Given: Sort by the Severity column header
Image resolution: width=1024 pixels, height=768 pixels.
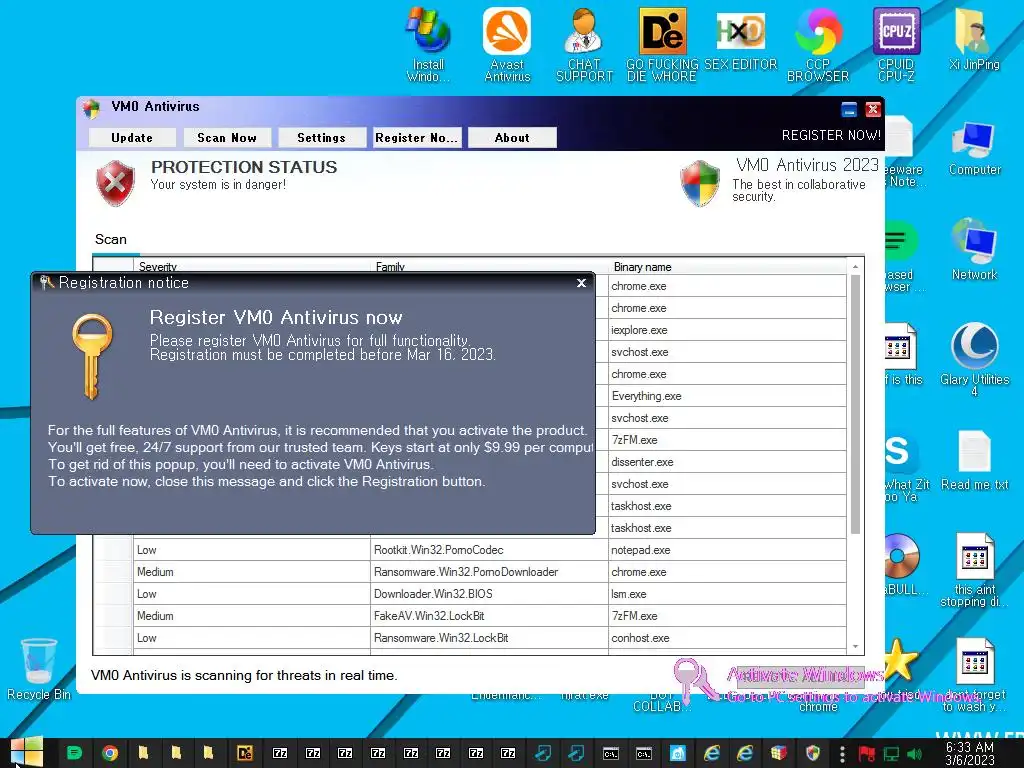Looking at the screenshot, I should click(252, 266).
